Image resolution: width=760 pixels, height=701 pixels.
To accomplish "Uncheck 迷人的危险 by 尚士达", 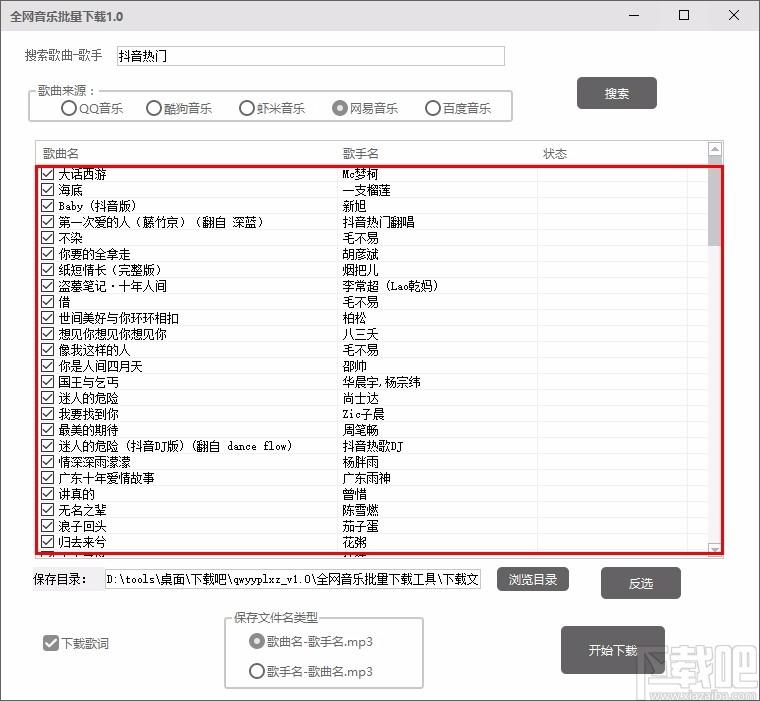I will click(x=48, y=398).
